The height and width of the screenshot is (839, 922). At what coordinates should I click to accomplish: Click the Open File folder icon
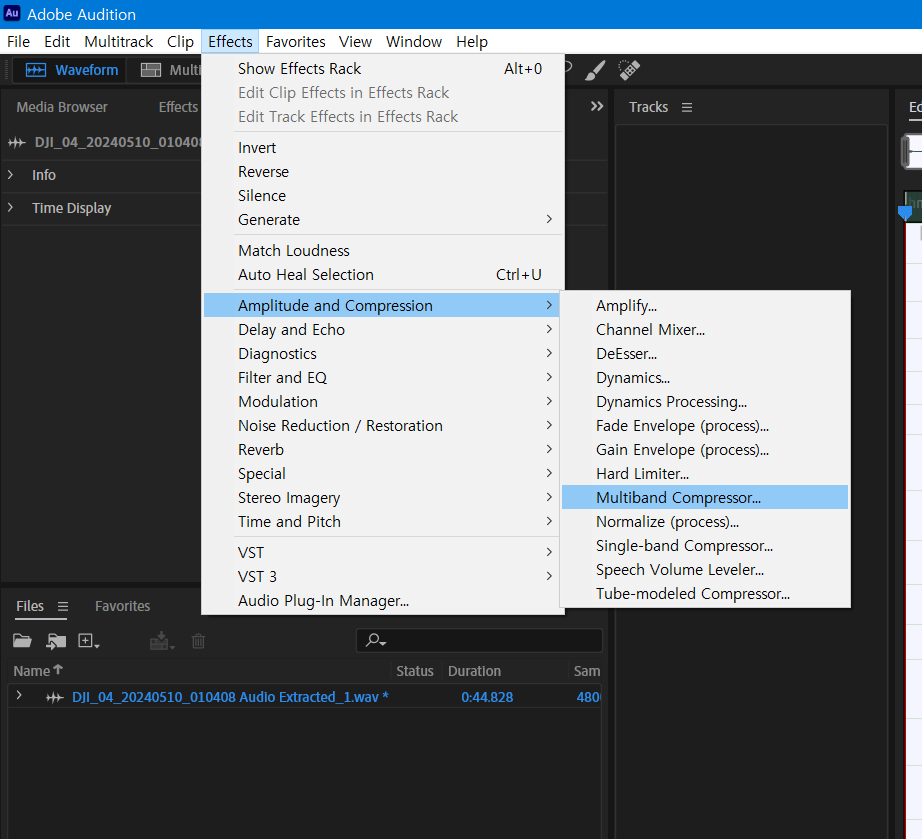click(22, 641)
